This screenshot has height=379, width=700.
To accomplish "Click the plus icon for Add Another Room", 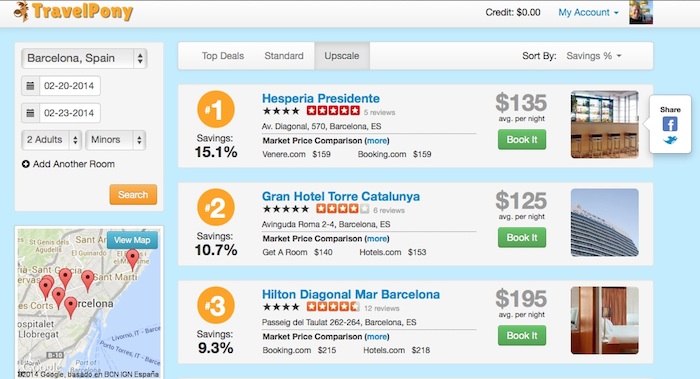I will click(x=26, y=164).
